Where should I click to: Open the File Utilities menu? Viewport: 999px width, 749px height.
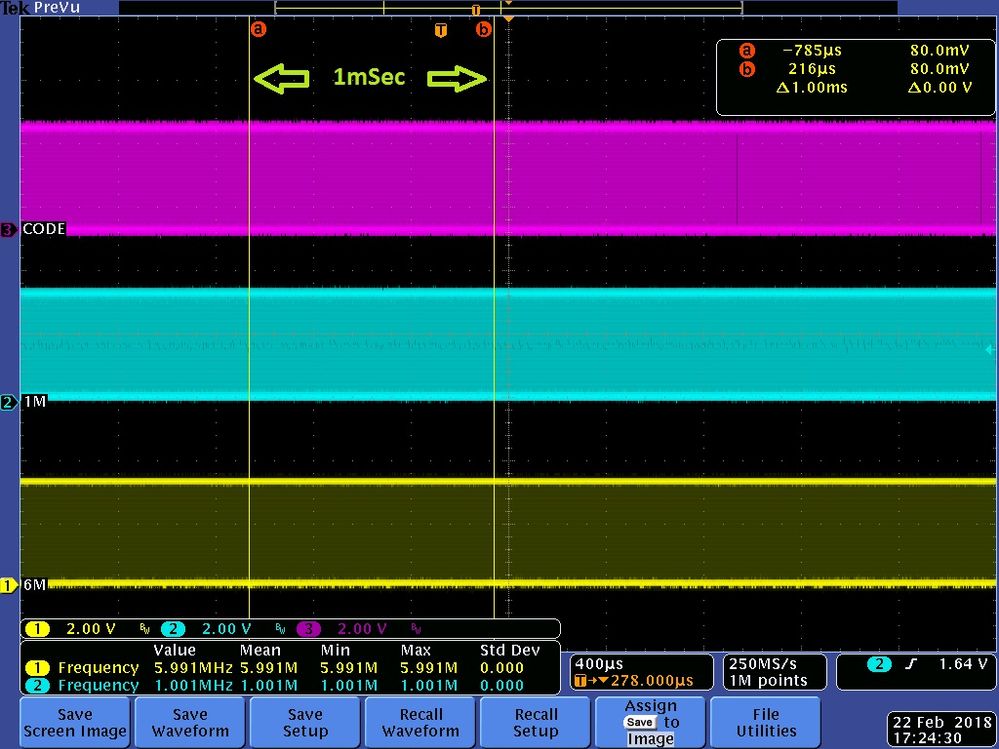(766, 722)
